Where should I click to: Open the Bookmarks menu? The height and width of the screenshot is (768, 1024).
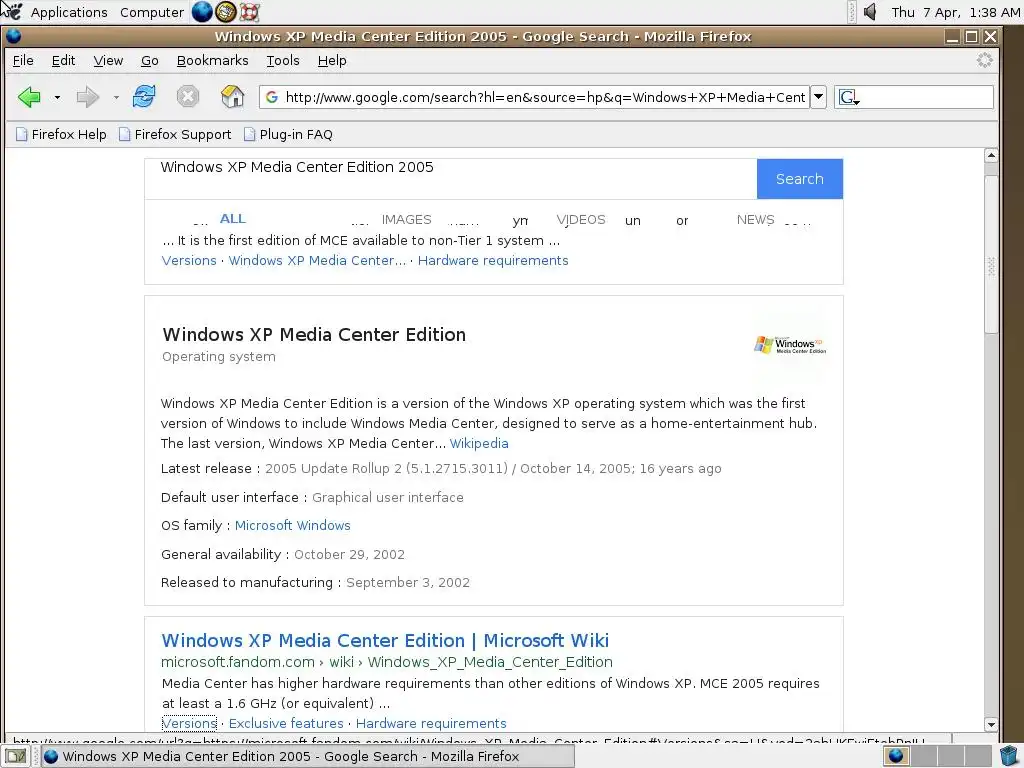(212, 61)
